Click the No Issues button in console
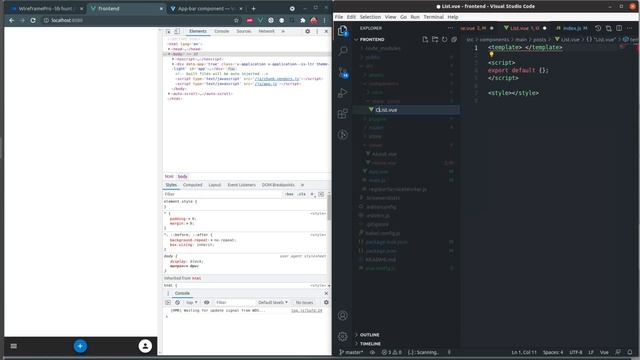The height and width of the screenshot is (360, 640). pos(304,302)
